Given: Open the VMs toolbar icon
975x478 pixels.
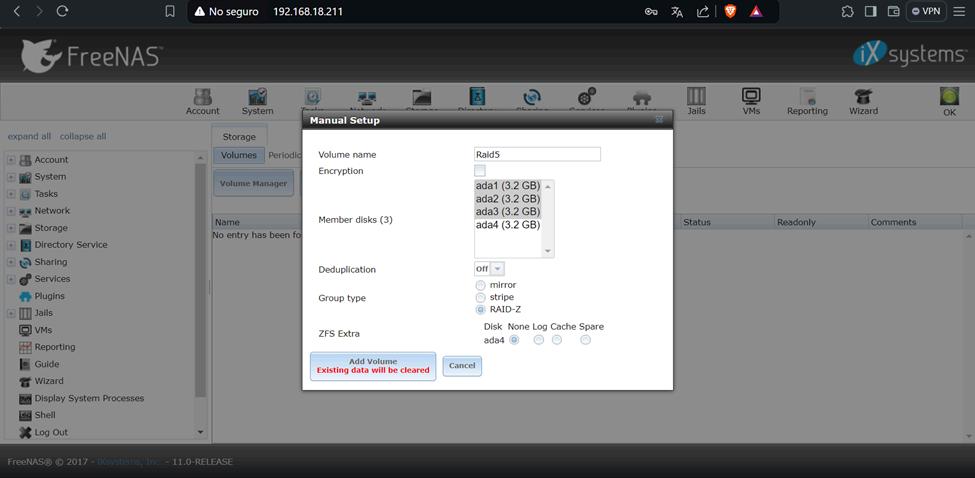Looking at the screenshot, I should coord(751,101).
